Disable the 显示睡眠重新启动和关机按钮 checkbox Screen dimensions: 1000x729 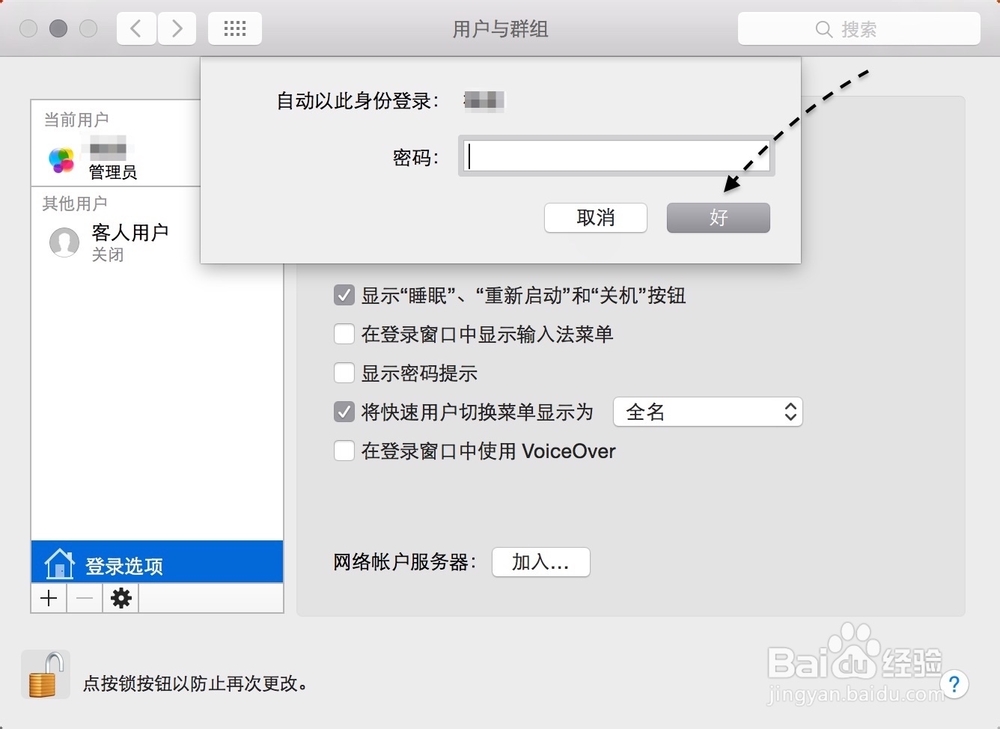[x=345, y=295]
